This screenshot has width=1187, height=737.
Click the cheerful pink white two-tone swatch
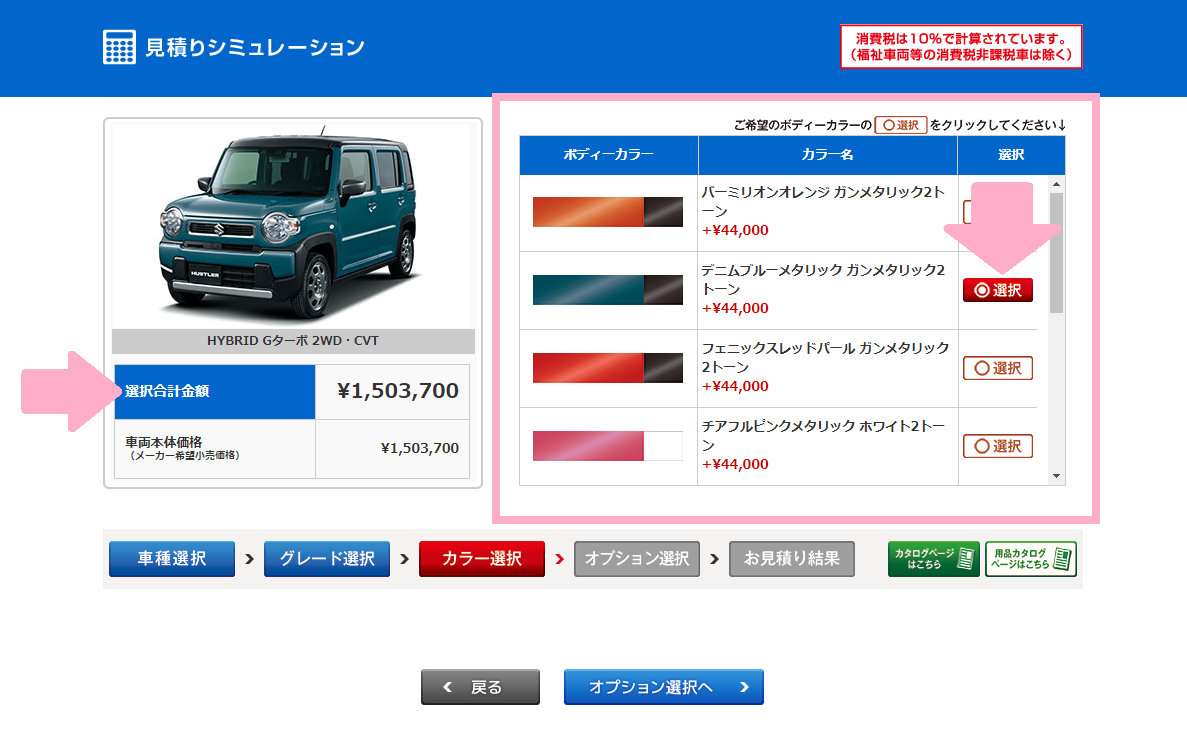608,446
